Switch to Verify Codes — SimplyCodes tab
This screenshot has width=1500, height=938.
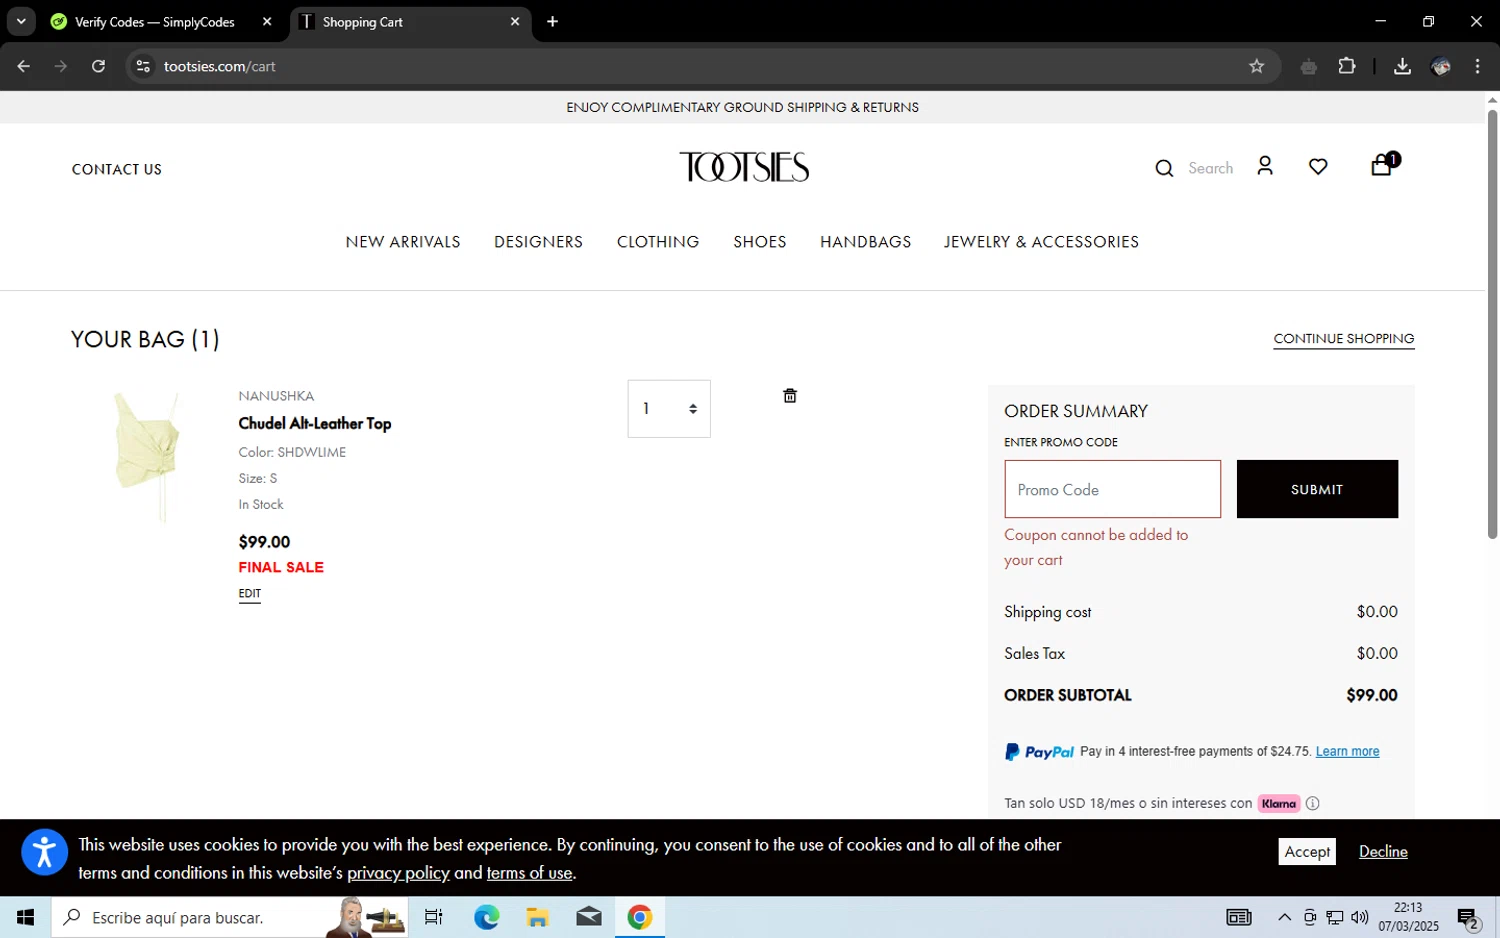click(x=155, y=22)
